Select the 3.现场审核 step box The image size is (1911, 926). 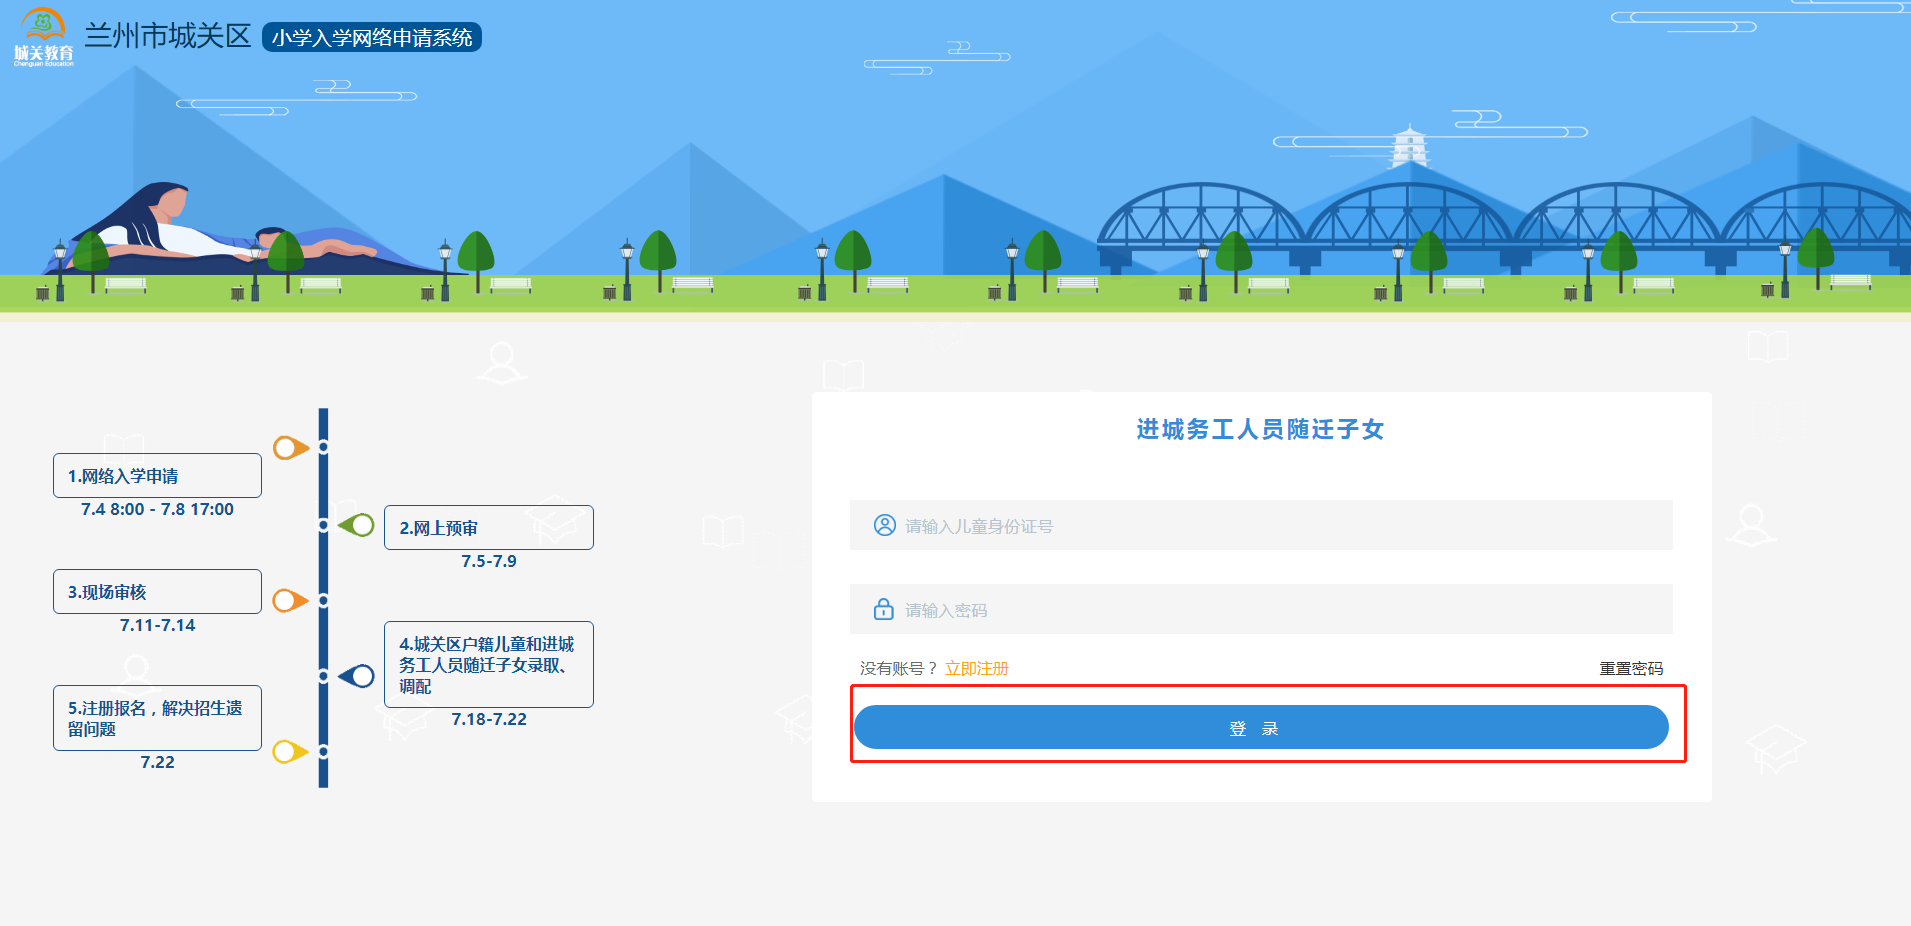(x=157, y=592)
